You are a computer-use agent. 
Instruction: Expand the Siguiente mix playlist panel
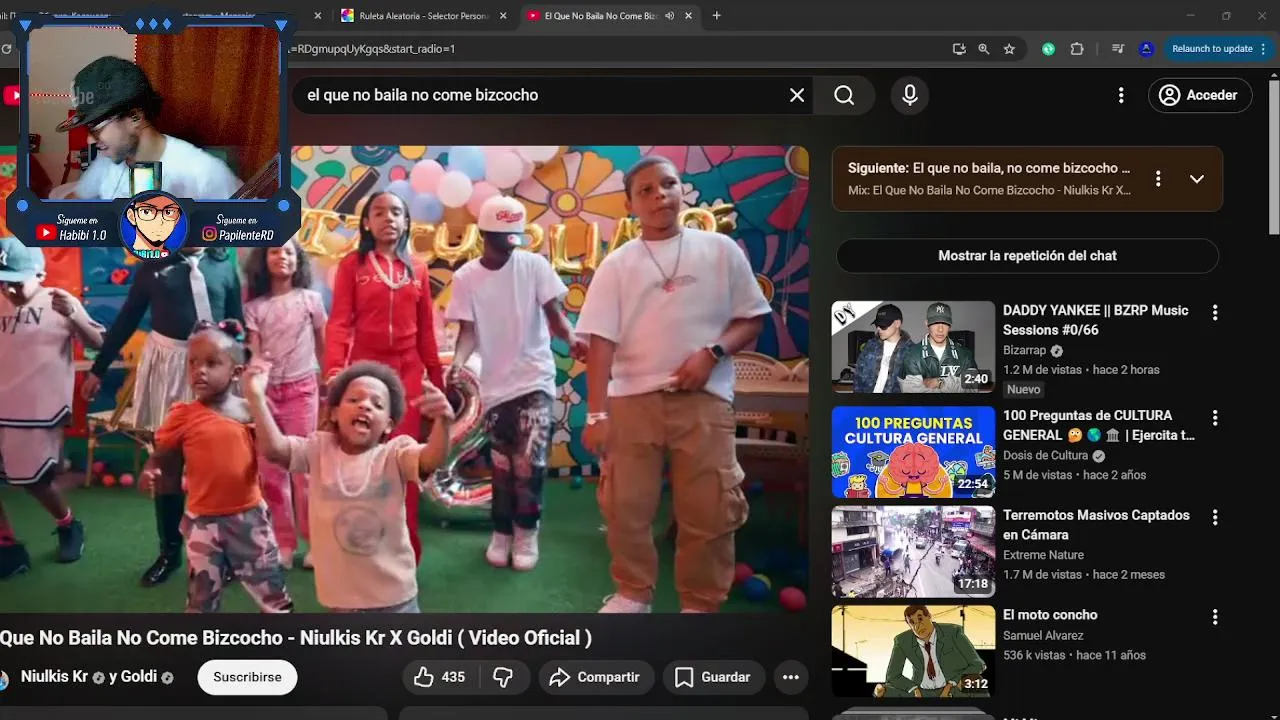tap(1197, 179)
